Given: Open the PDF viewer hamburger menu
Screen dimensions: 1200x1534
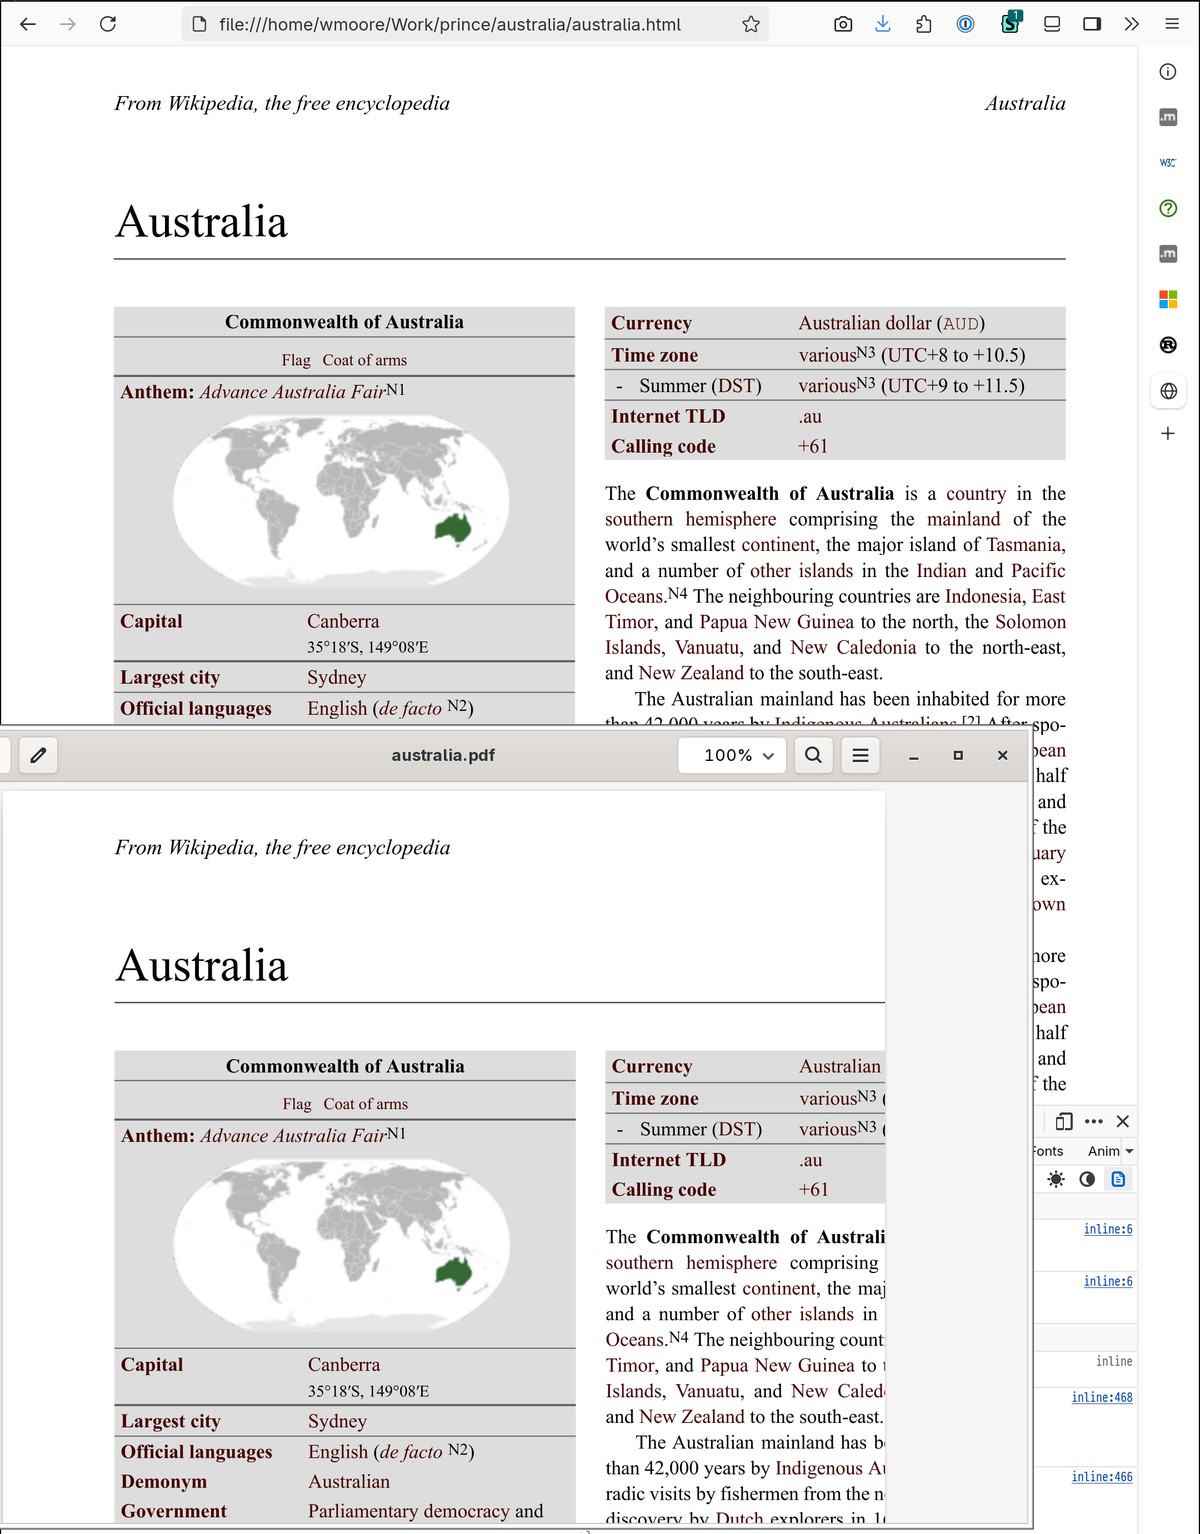Looking at the screenshot, I should tap(861, 755).
